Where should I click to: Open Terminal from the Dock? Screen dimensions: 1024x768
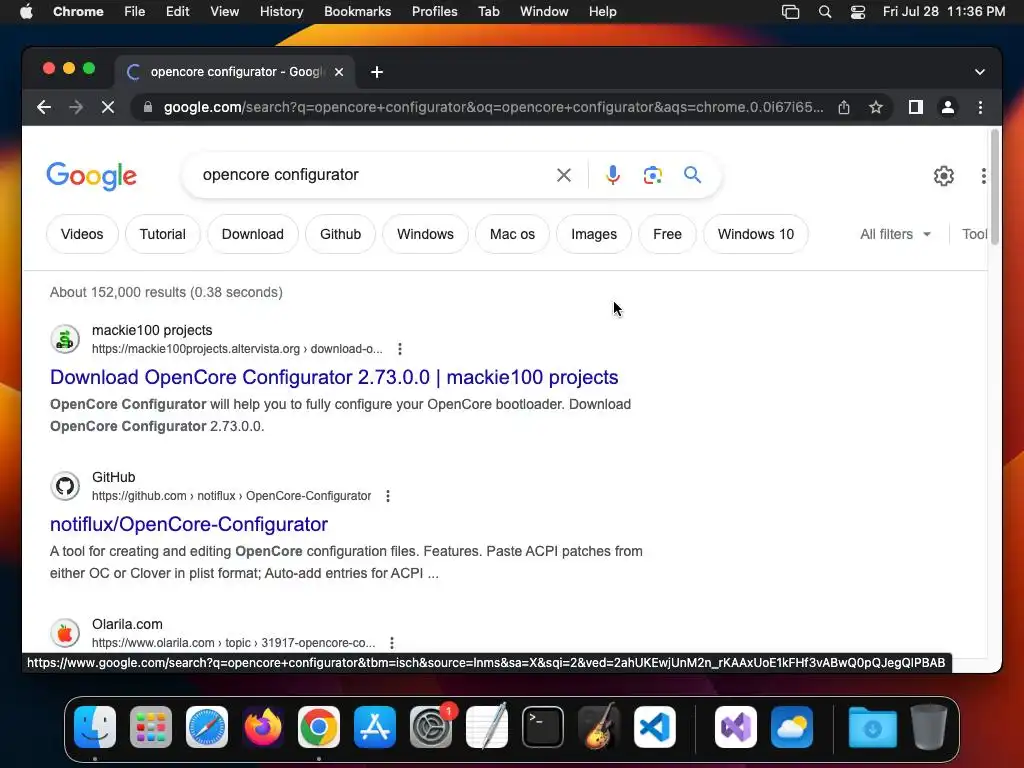[x=543, y=727]
